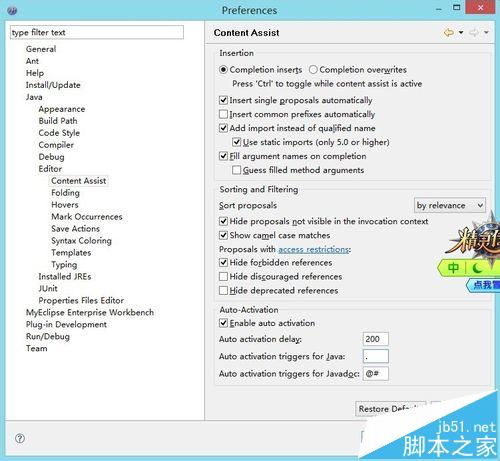Viewport: 500px width, 461px height.
Task: Select MyEclipse Enterprise Workbench node
Action: tap(90, 312)
